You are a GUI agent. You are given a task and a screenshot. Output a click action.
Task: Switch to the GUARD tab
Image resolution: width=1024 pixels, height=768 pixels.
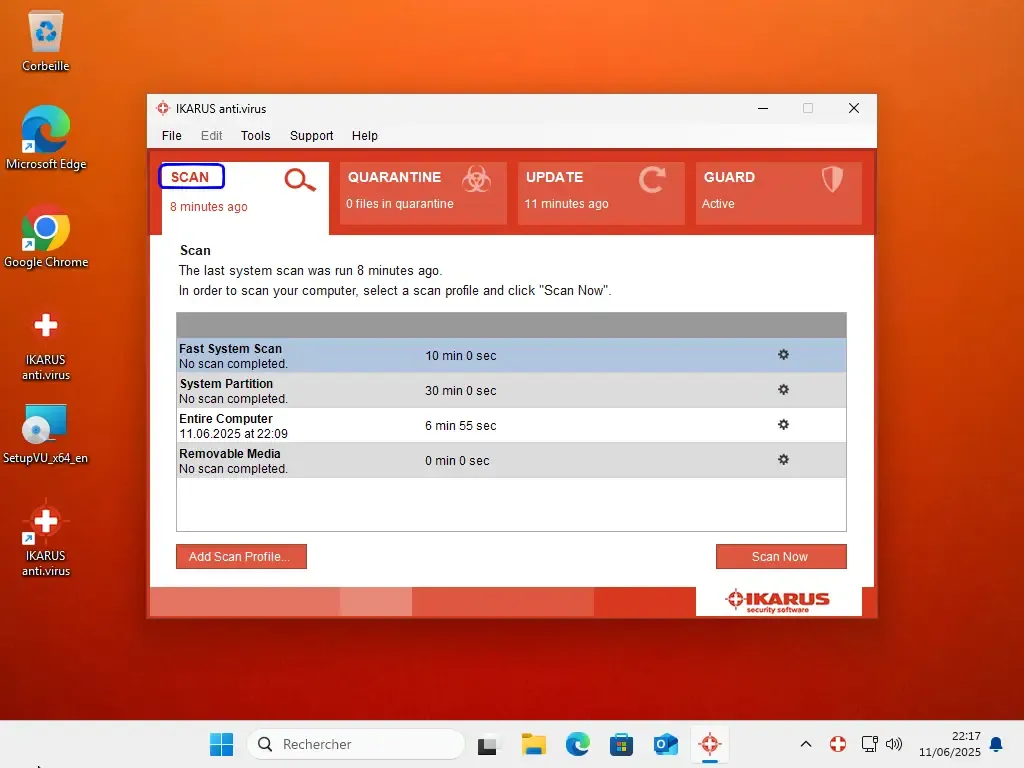(x=779, y=193)
